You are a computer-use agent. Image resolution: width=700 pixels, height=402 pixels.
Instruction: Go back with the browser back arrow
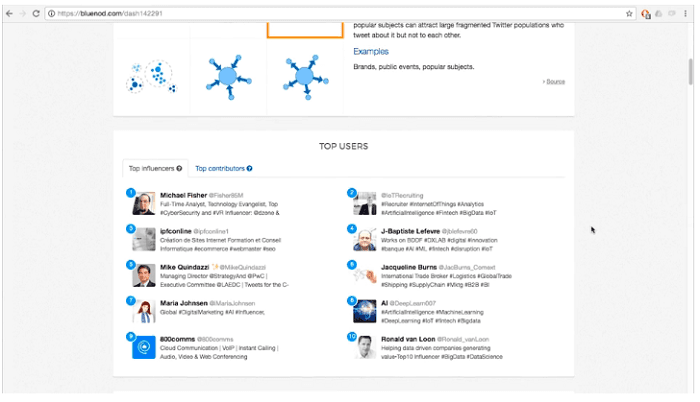(9, 13)
